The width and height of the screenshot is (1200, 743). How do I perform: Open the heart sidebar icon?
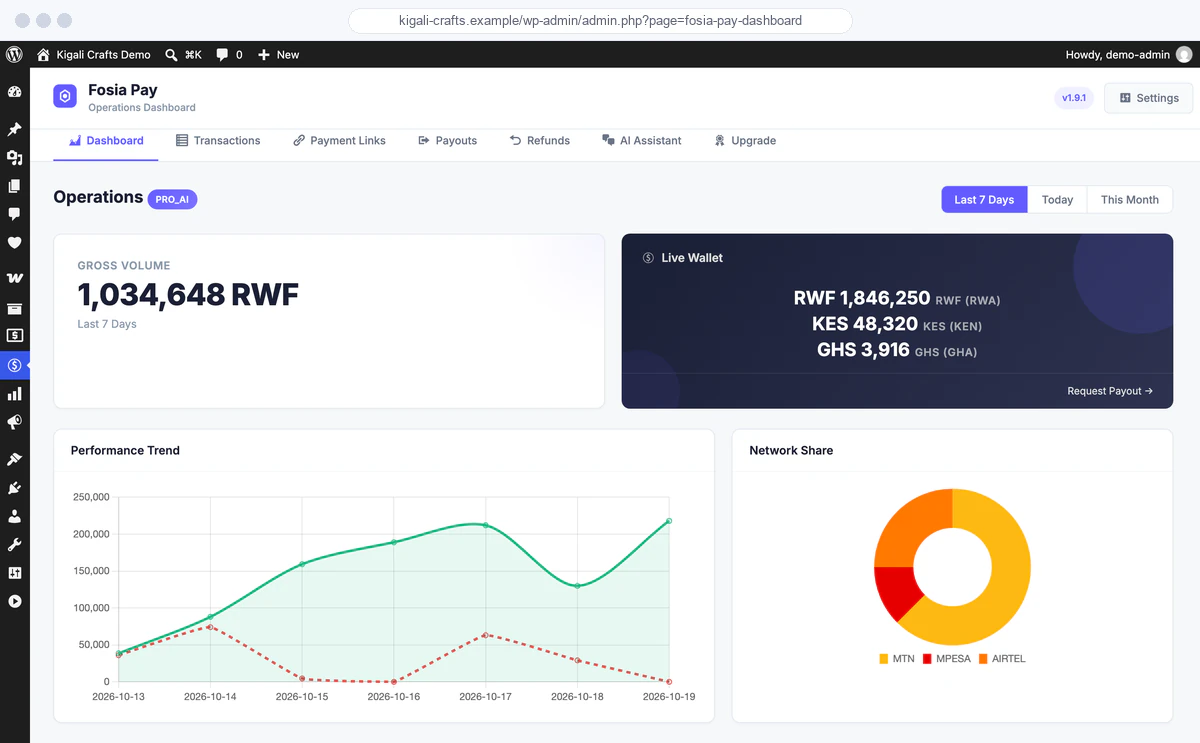click(x=14, y=242)
